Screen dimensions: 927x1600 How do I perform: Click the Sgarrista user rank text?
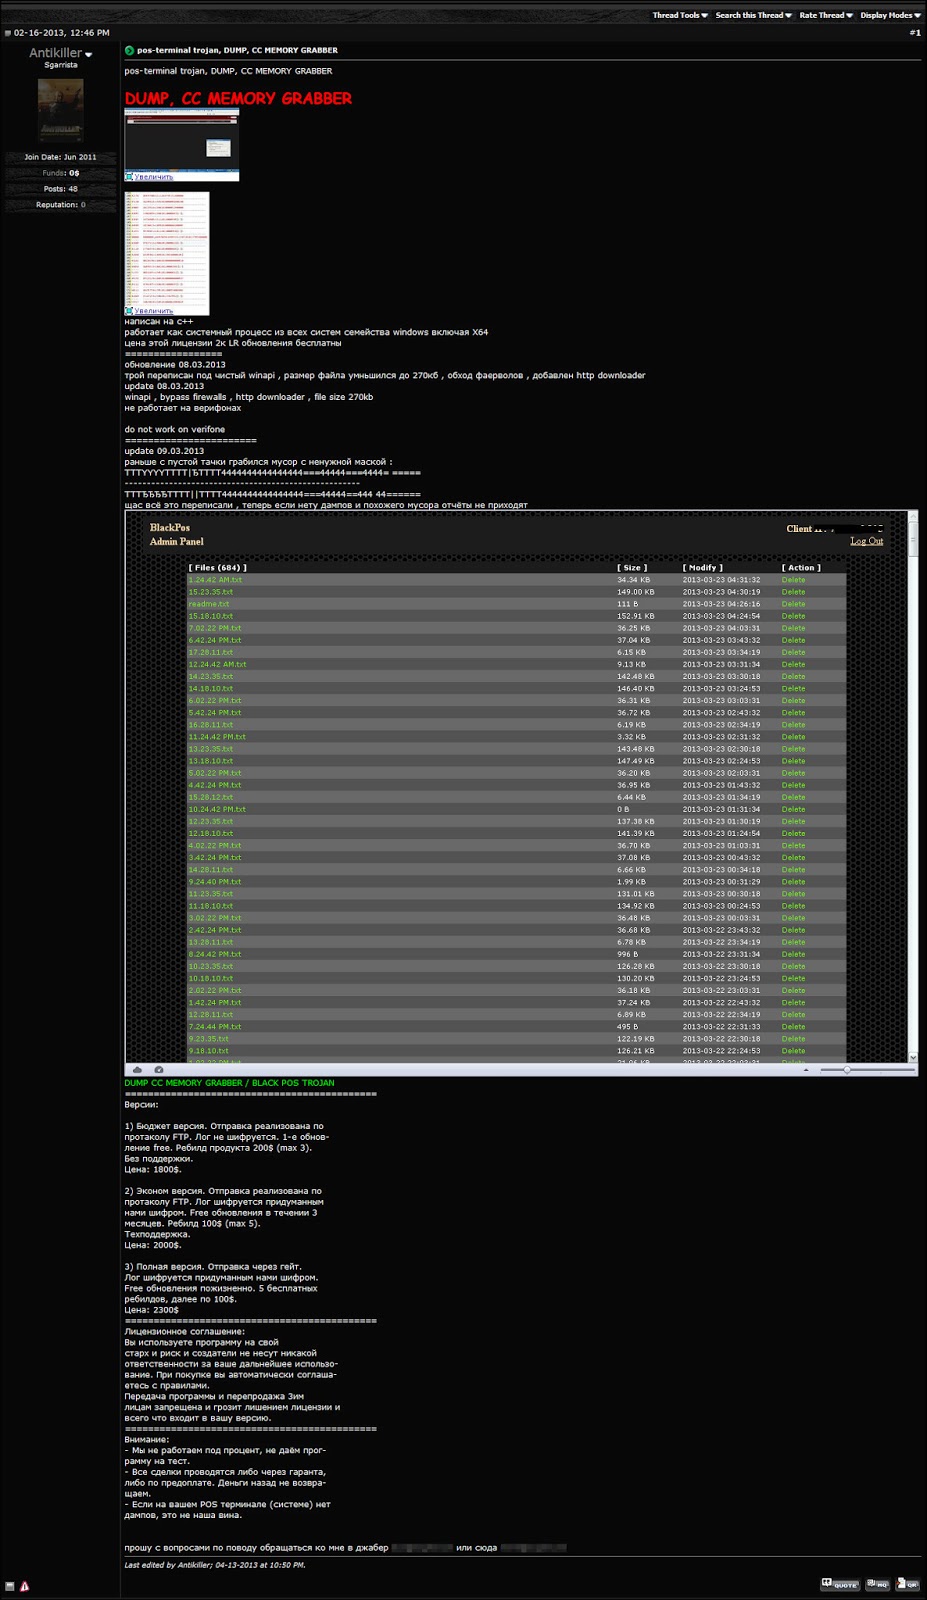pyautogui.click(x=60, y=65)
